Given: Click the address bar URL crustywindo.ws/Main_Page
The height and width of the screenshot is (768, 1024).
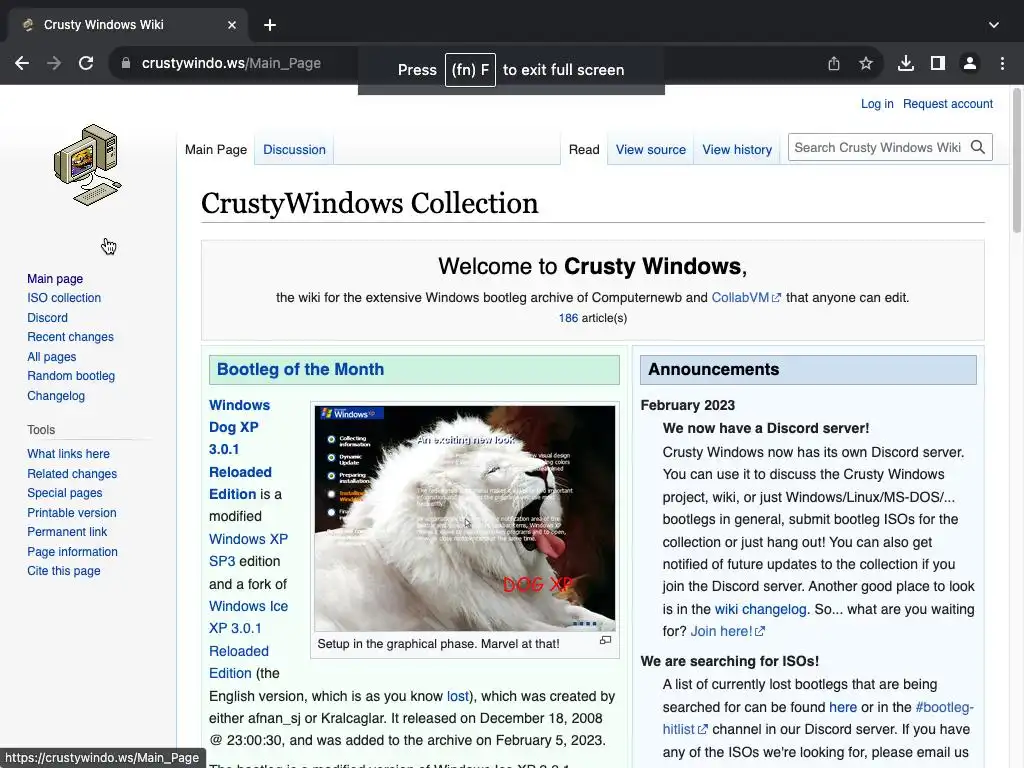Looking at the screenshot, I should 231,63.
